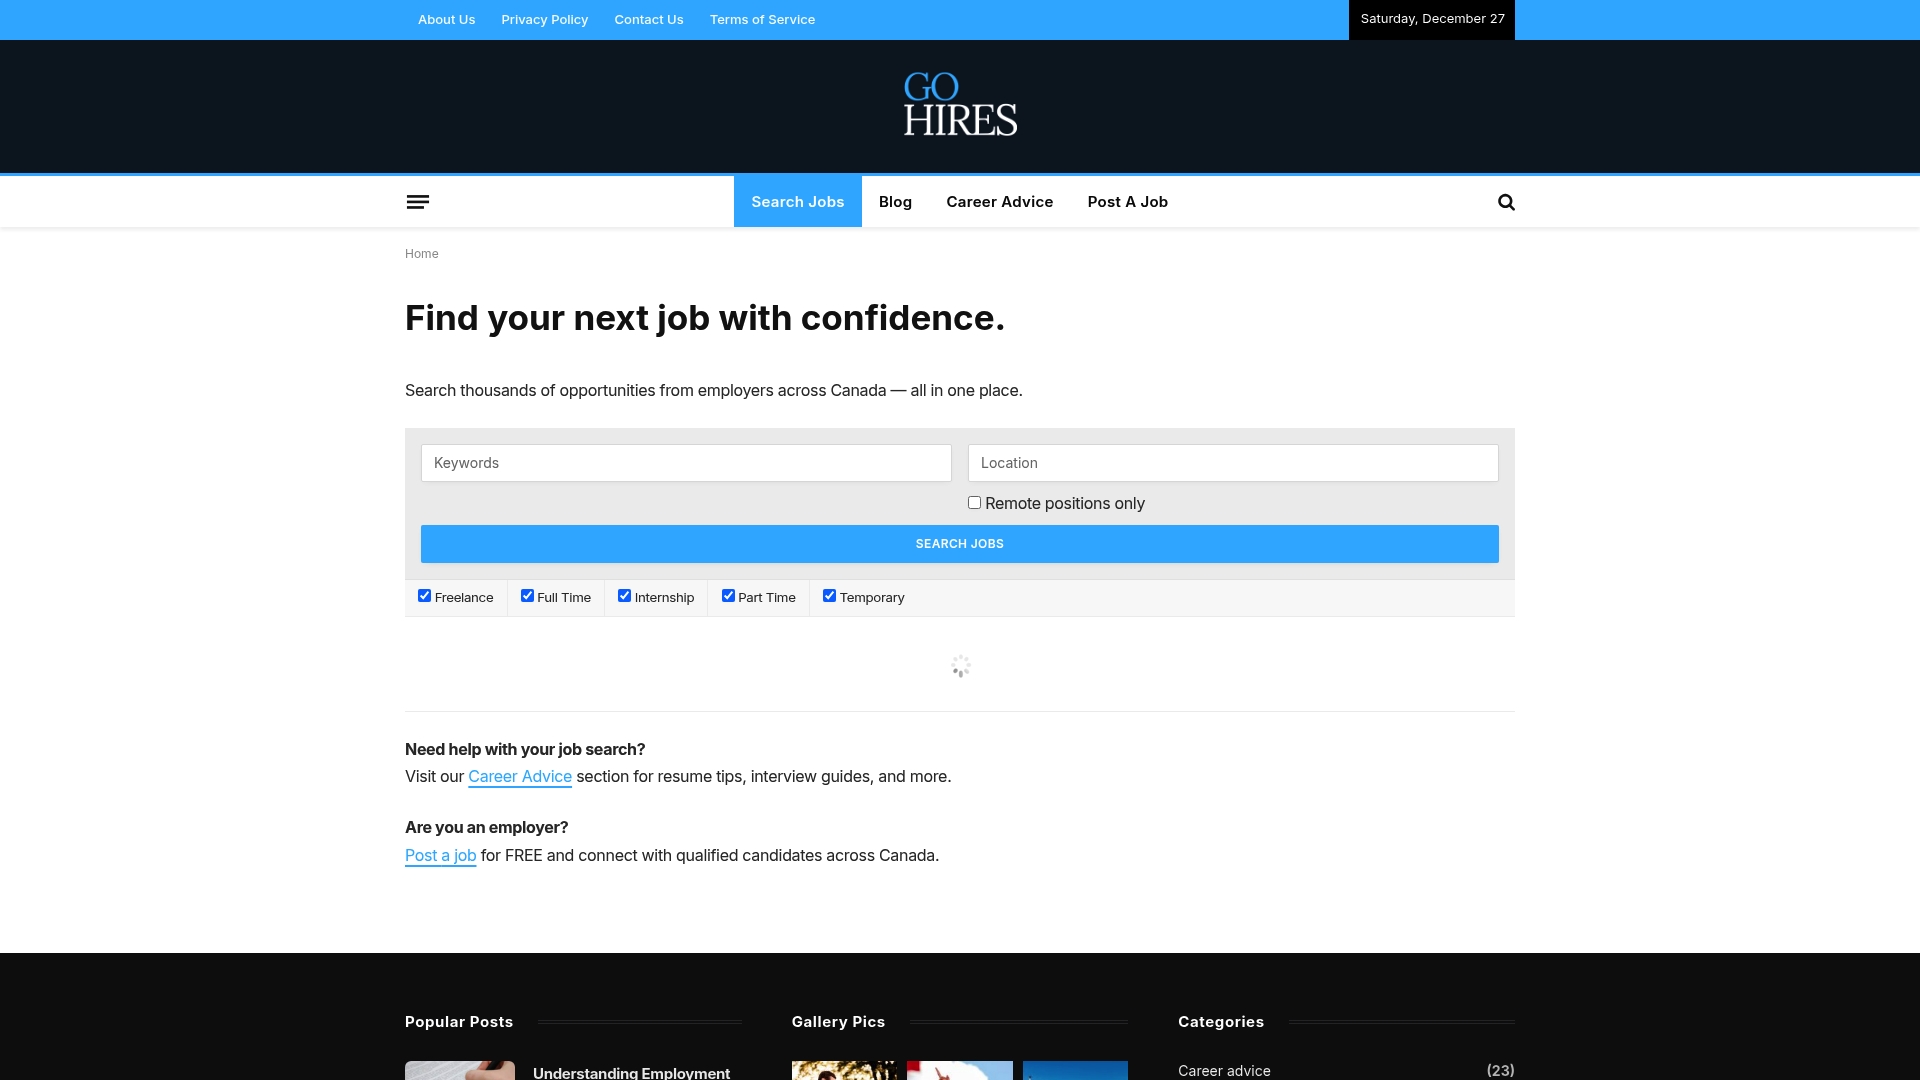Viewport: 1920px width, 1080px height.
Task: Focus the Keywords input field
Action: point(686,462)
